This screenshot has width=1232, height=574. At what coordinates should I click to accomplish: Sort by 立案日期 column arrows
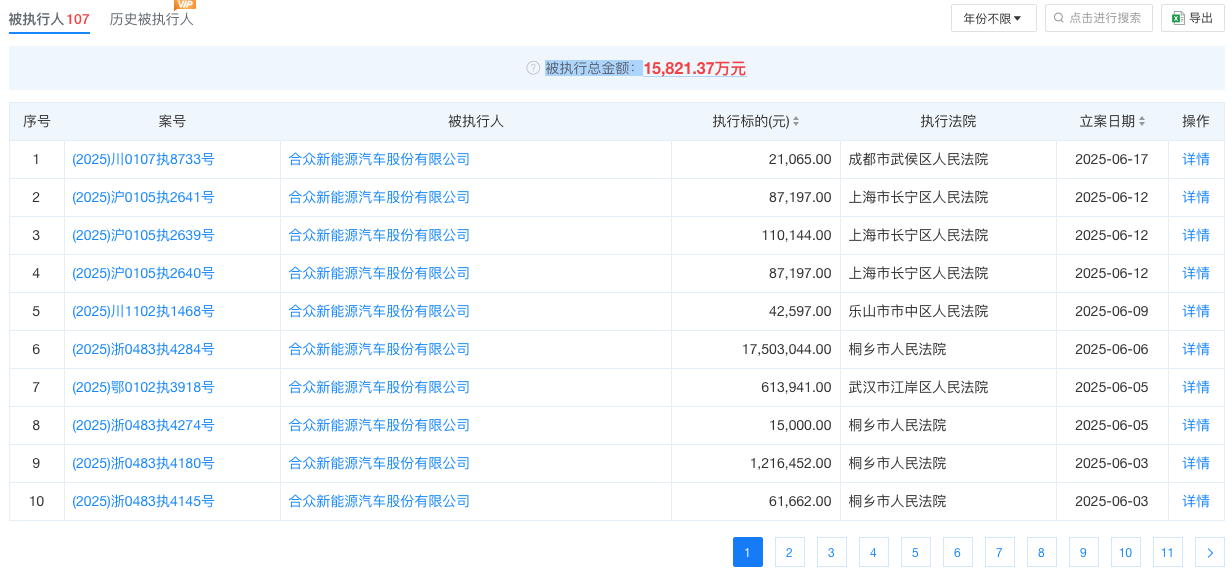click(x=1142, y=122)
